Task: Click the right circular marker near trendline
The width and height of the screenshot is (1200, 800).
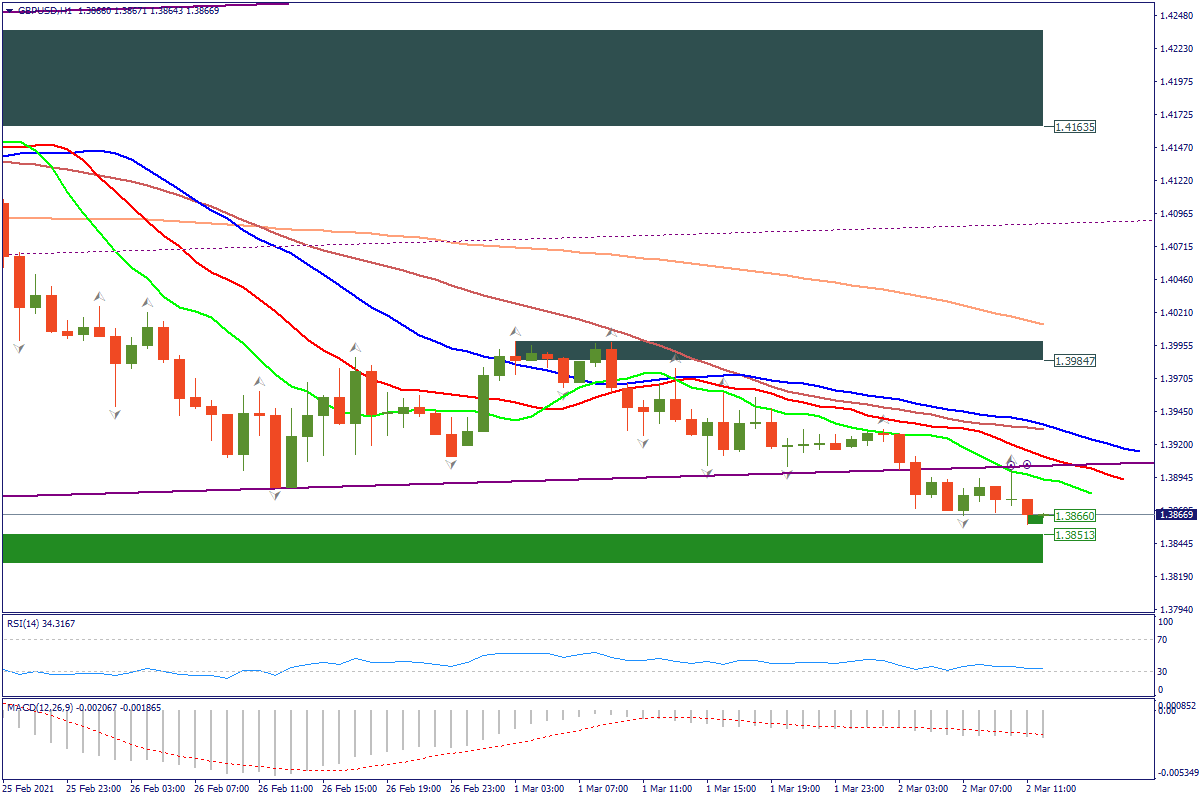Action: click(x=1027, y=465)
